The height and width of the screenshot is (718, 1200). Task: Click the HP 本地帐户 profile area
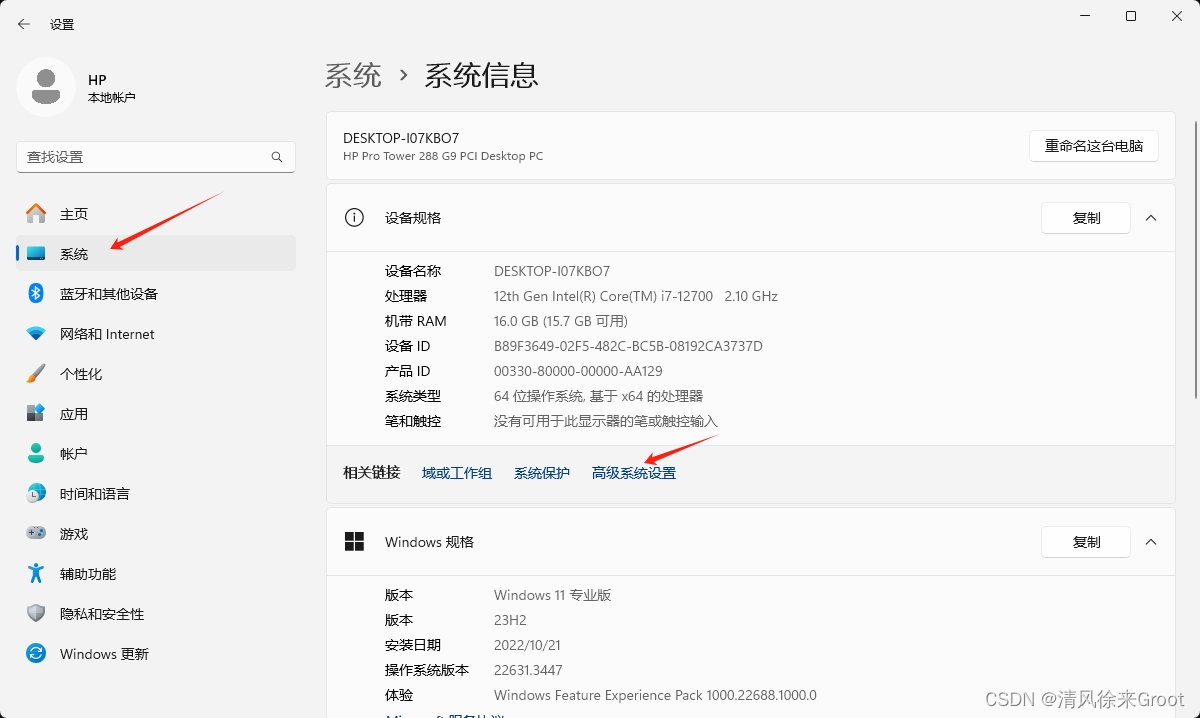click(80, 87)
